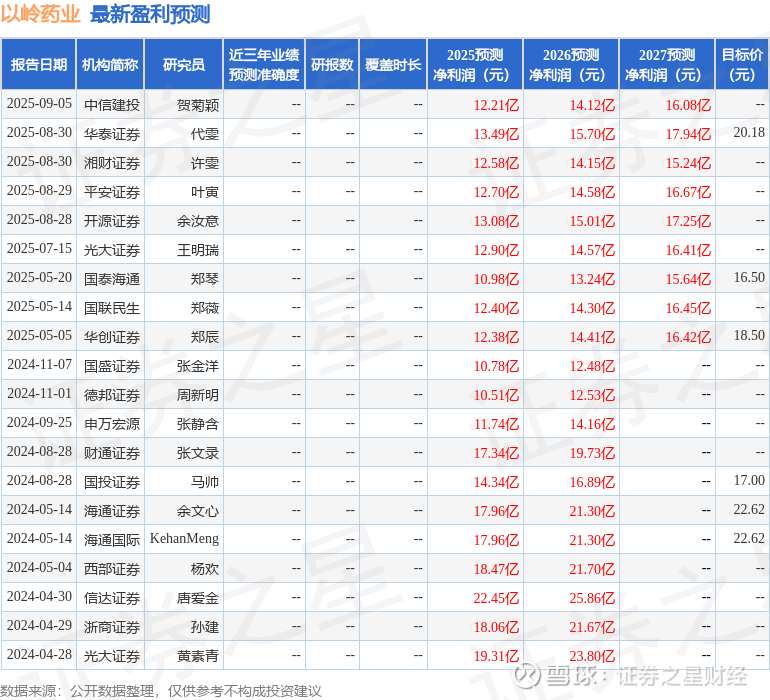
Task: Select the 研究员 column header
Action: [x=184, y=64]
